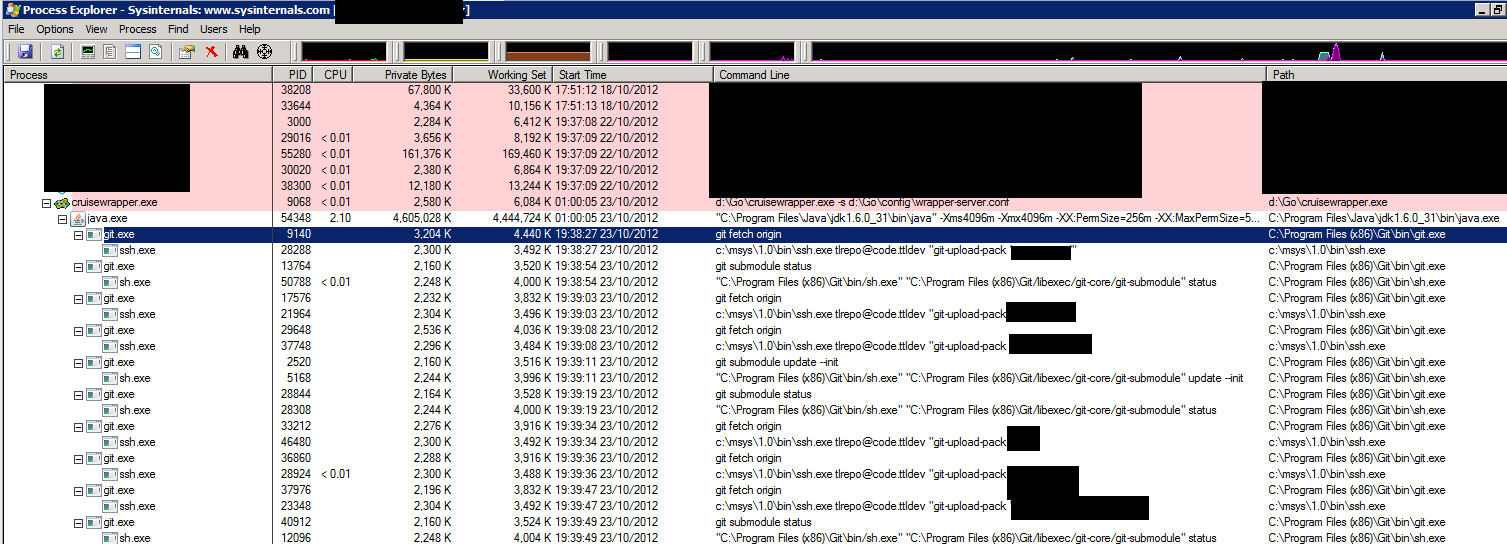
Task: Click icon of ssh.exe PID 28288
Action: pyautogui.click(x=110, y=250)
